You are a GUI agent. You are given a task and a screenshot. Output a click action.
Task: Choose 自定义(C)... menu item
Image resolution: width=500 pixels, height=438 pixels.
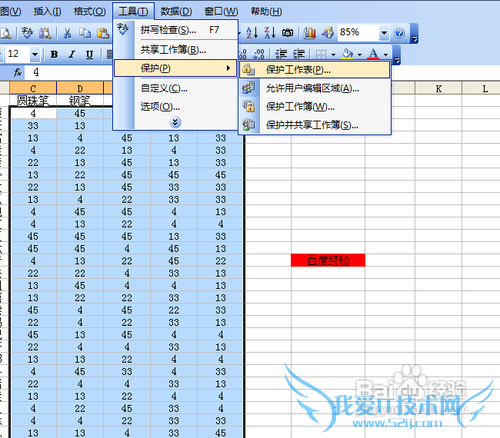coord(176,88)
